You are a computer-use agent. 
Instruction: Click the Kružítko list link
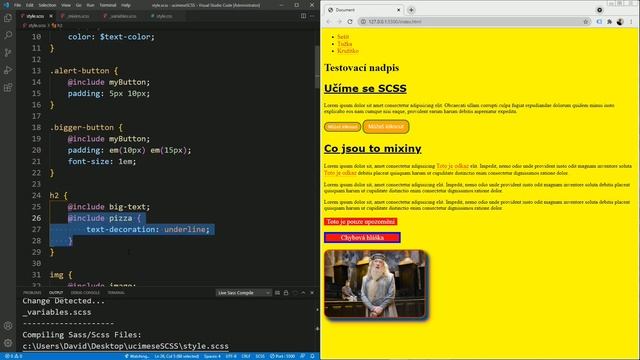348,51
